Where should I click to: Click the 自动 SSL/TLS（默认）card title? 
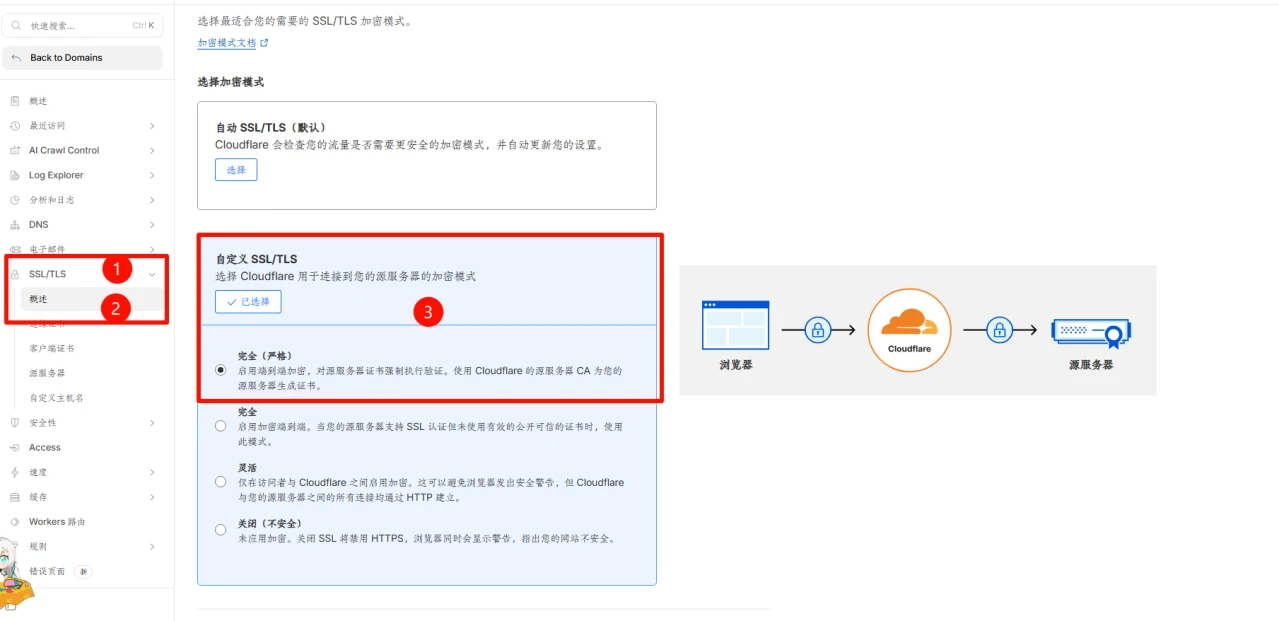[270, 128]
